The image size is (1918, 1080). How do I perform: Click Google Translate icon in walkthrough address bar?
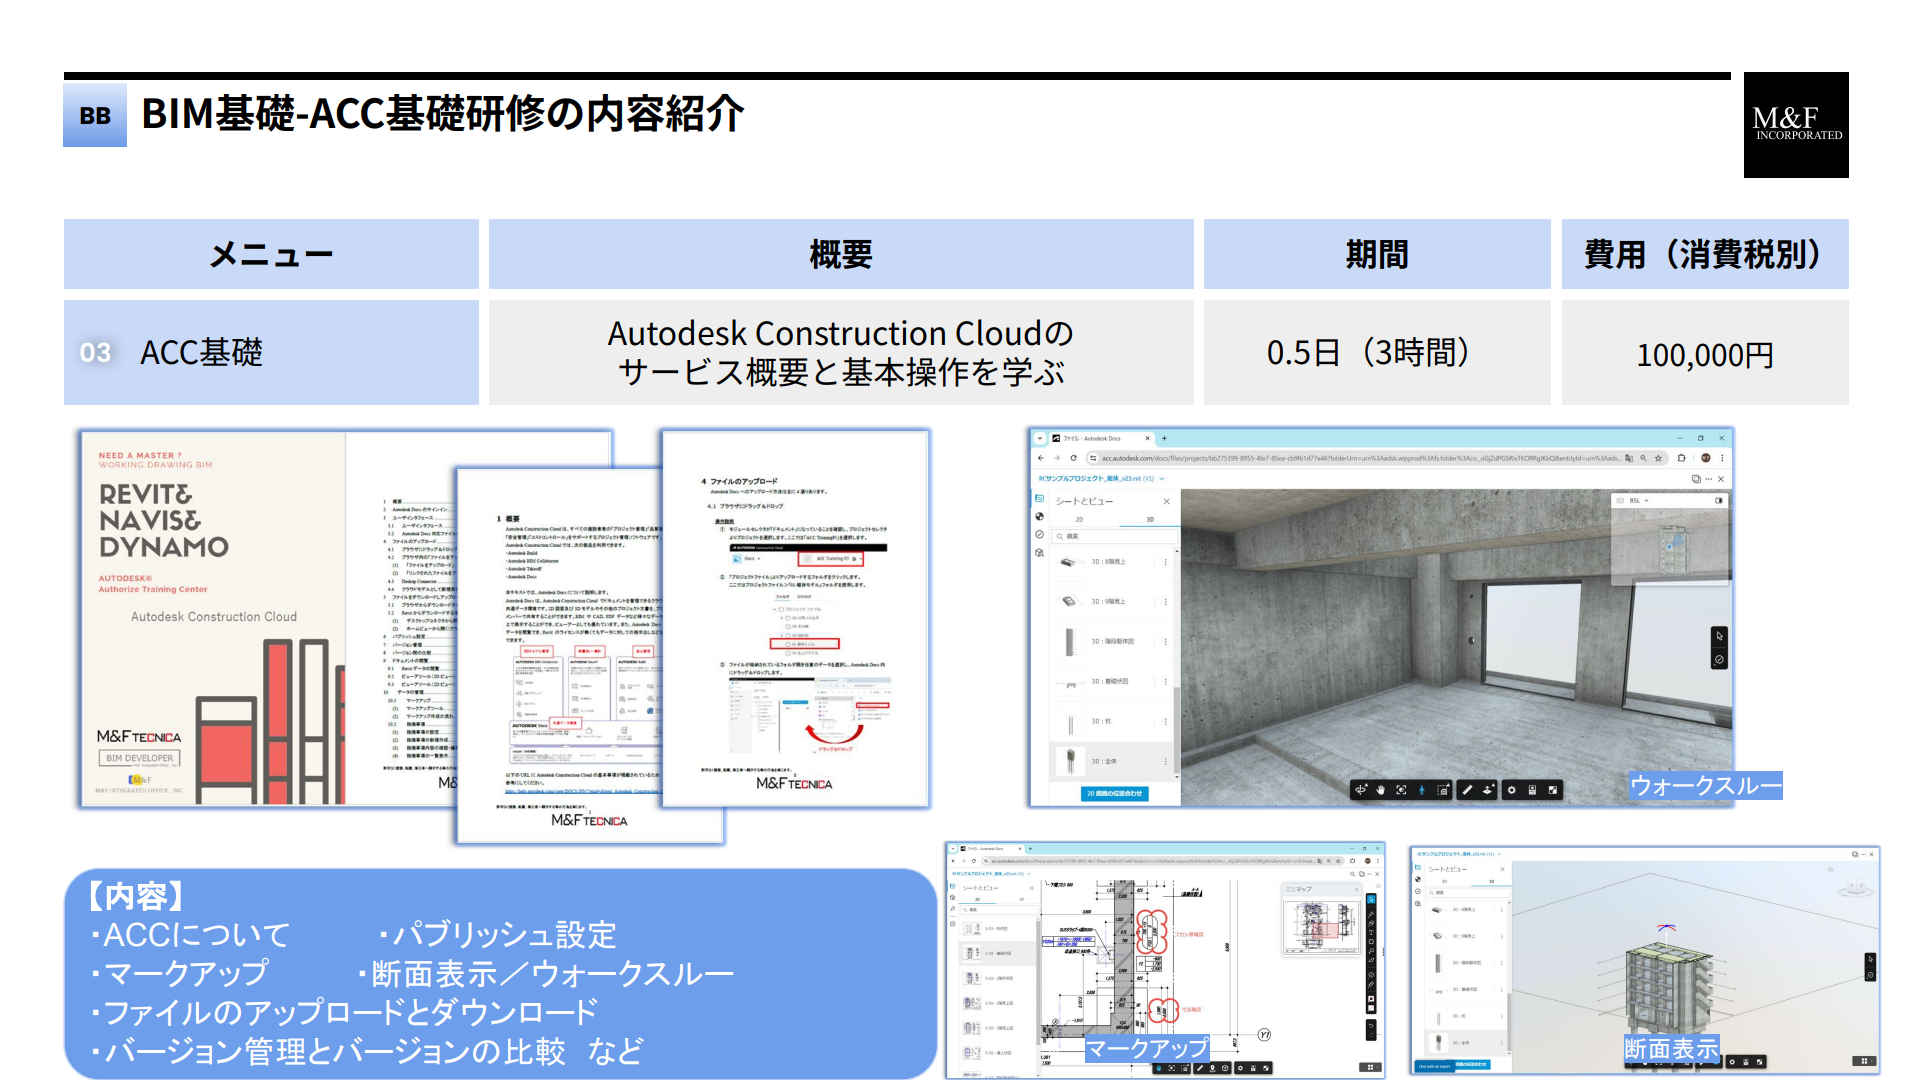pyautogui.click(x=1629, y=458)
